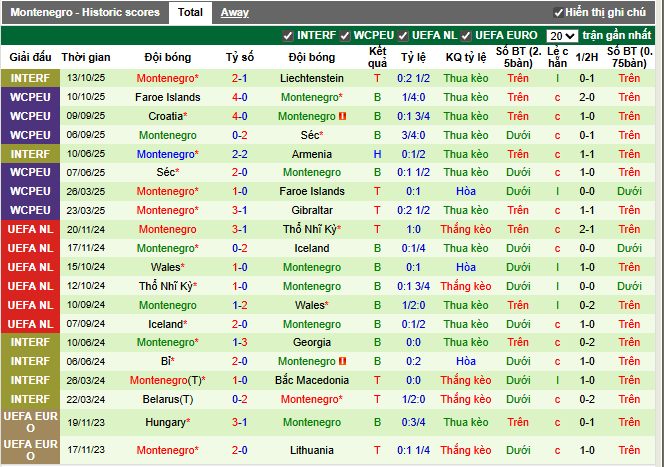Open the 2-2 score versus Armenia
Screen dimensions: 664x467
240,154
